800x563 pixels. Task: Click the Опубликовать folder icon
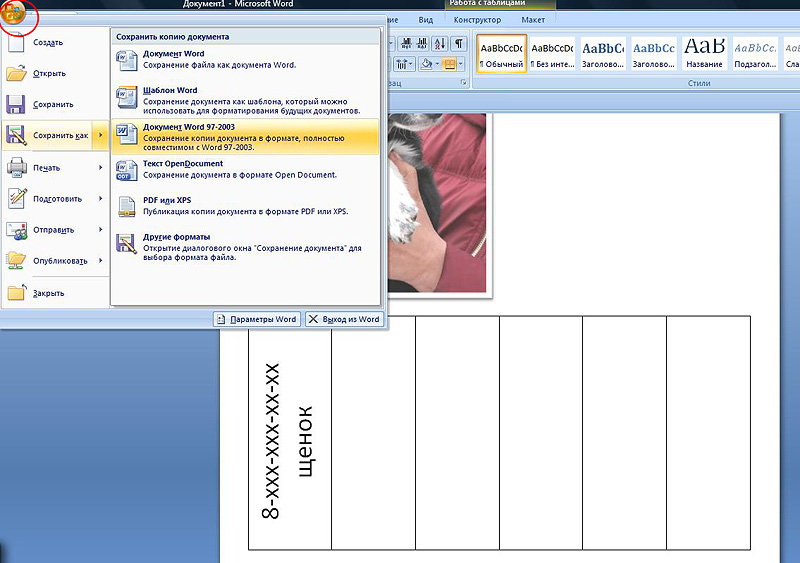click(16, 261)
